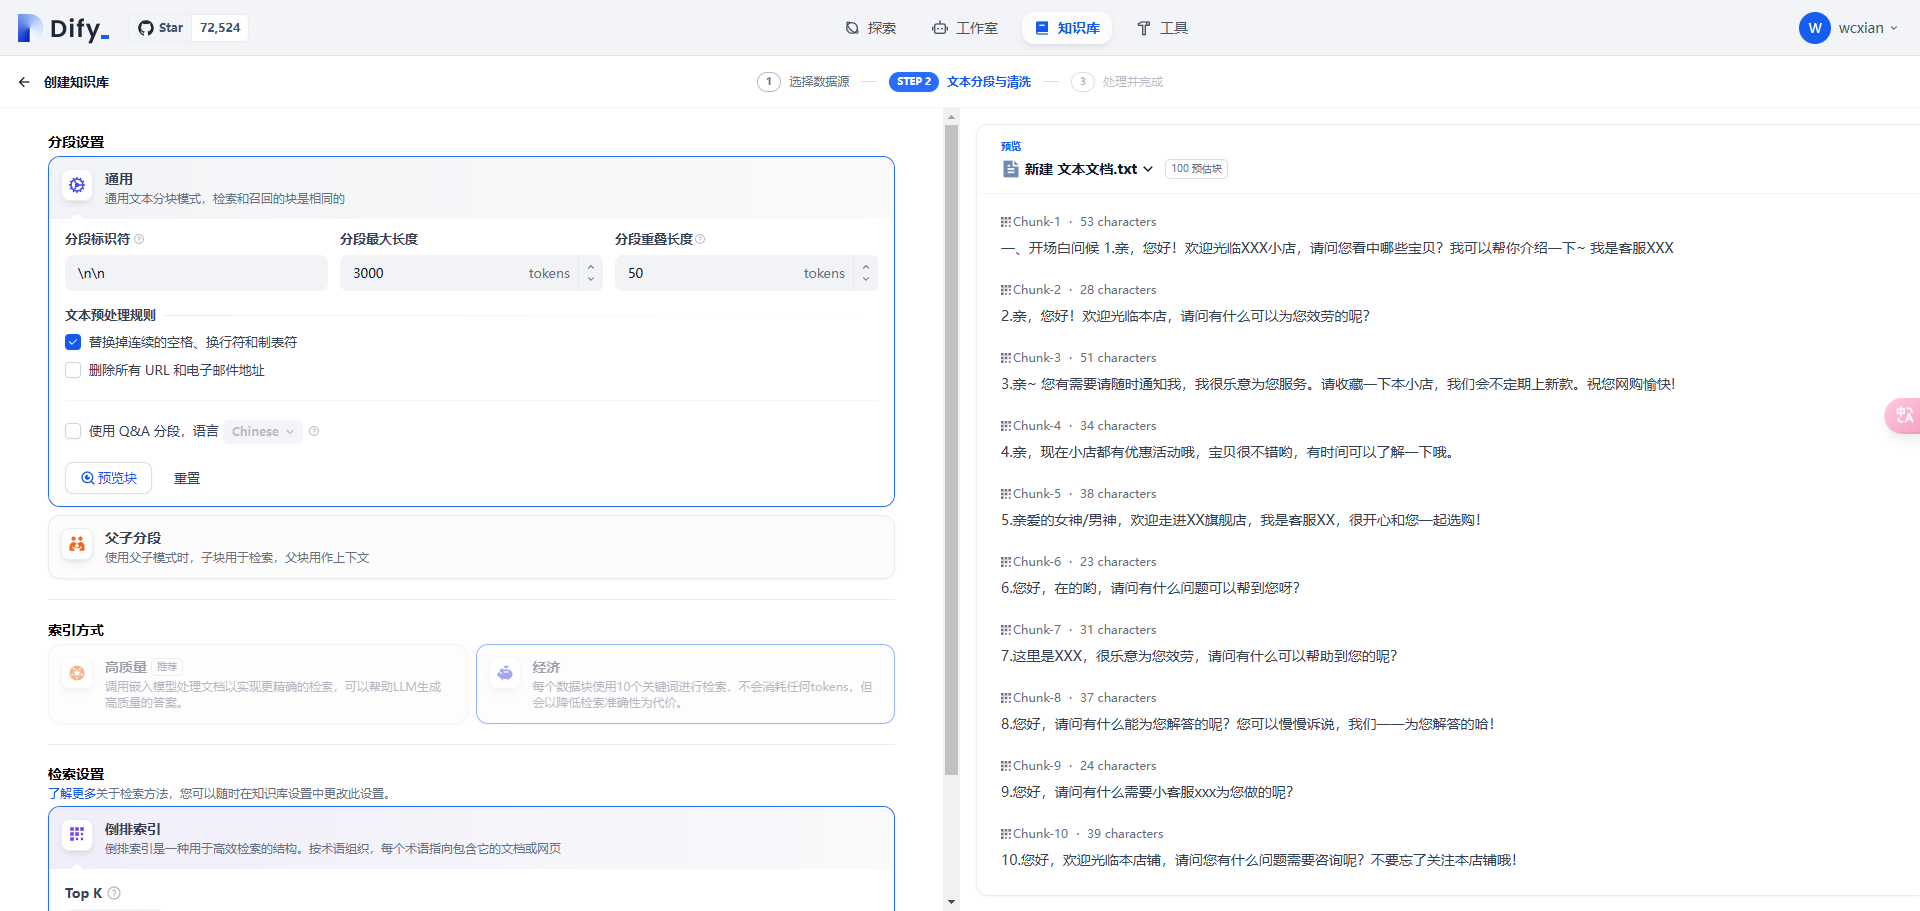Show help for 分段标识符
1920x911 pixels.
[139, 239]
